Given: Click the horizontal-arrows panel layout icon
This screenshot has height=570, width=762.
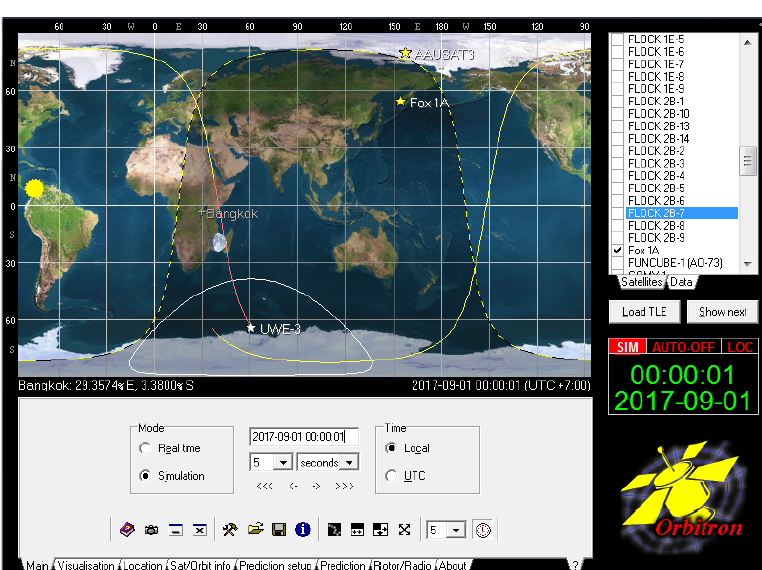Looking at the screenshot, I should click(x=357, y=529).
